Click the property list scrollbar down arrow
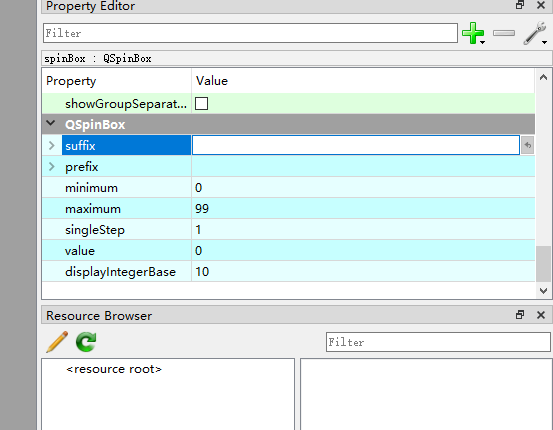Viewport: 553px width, 430px height. click(543, 291)
